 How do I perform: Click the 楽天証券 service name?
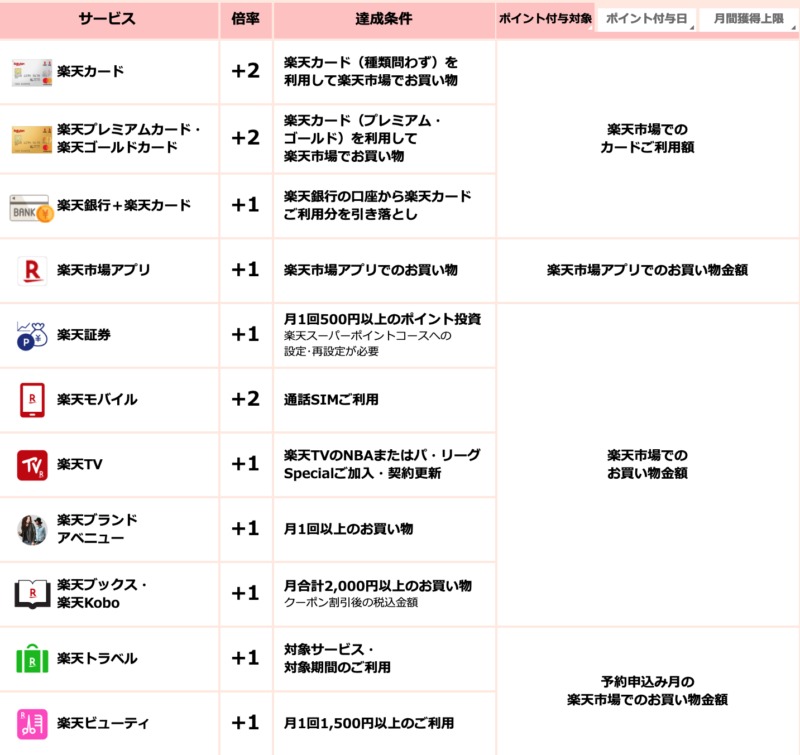[84, 335]
